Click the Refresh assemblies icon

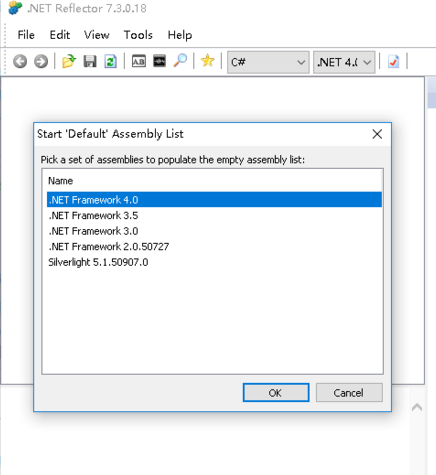click(110, 62)
